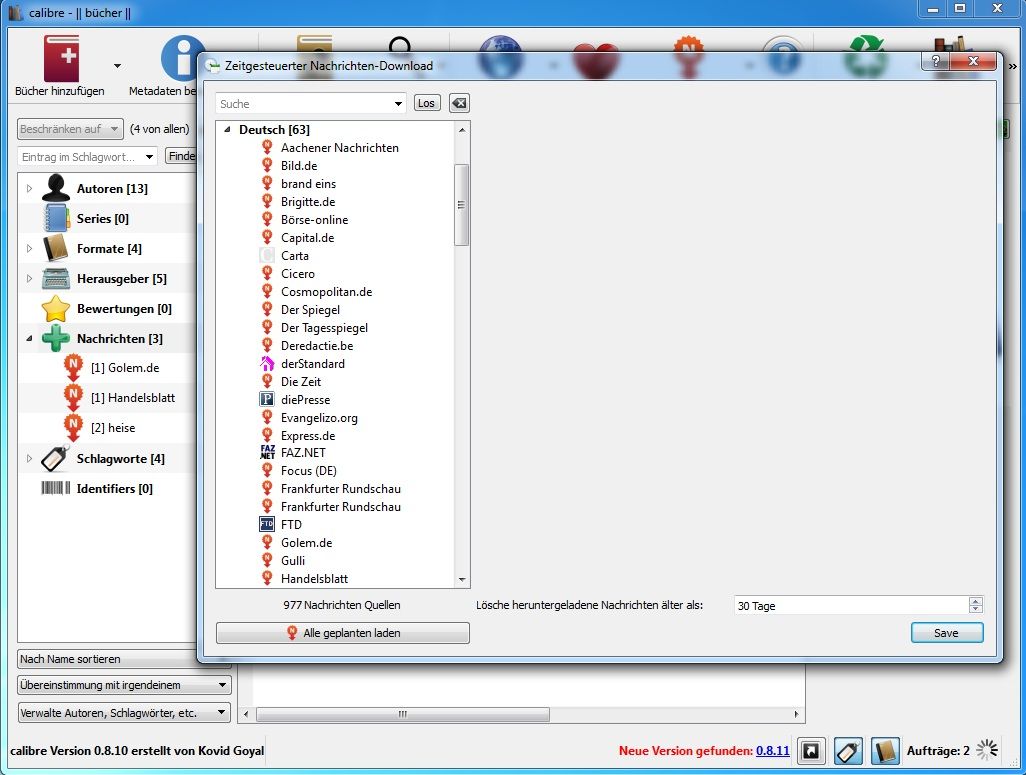Decrease the 30 Tage value by one
This screenshot has width=1026, height=775.
pyautogui.click(x=976, y=610)
